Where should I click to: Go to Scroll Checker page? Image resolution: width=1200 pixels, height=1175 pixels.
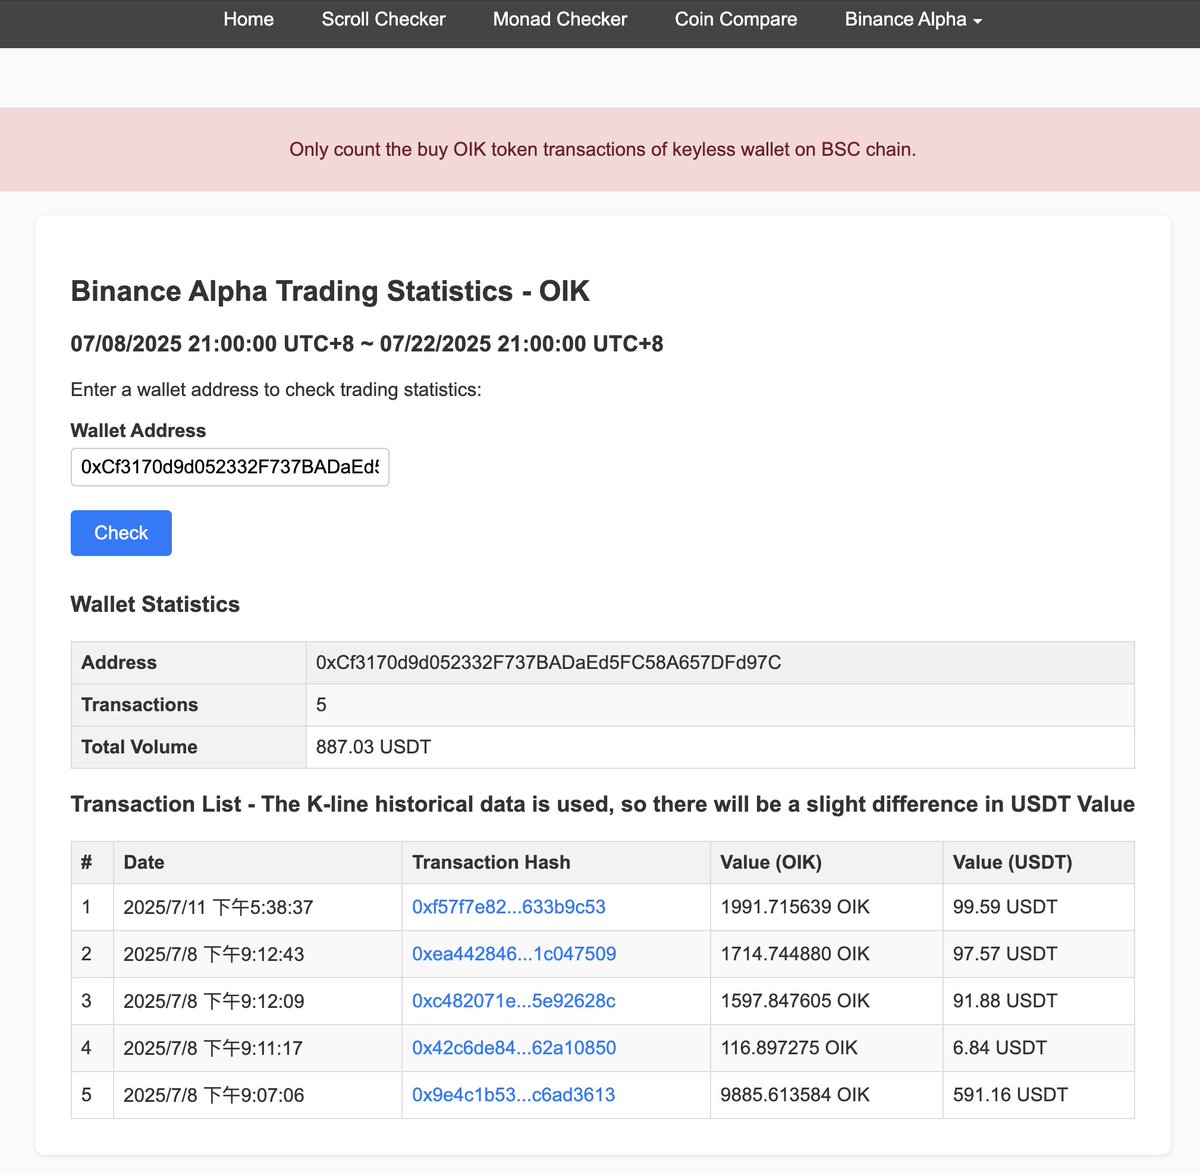click(383, 19)
